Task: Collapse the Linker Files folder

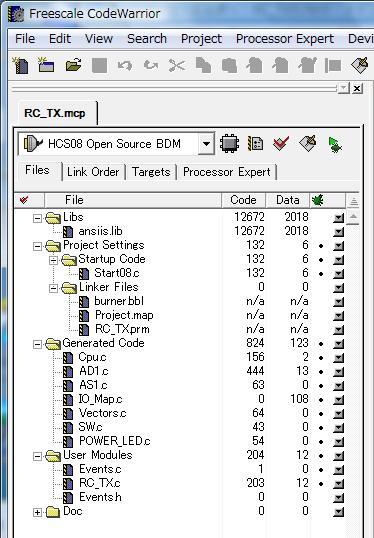Action: point(53,288)
